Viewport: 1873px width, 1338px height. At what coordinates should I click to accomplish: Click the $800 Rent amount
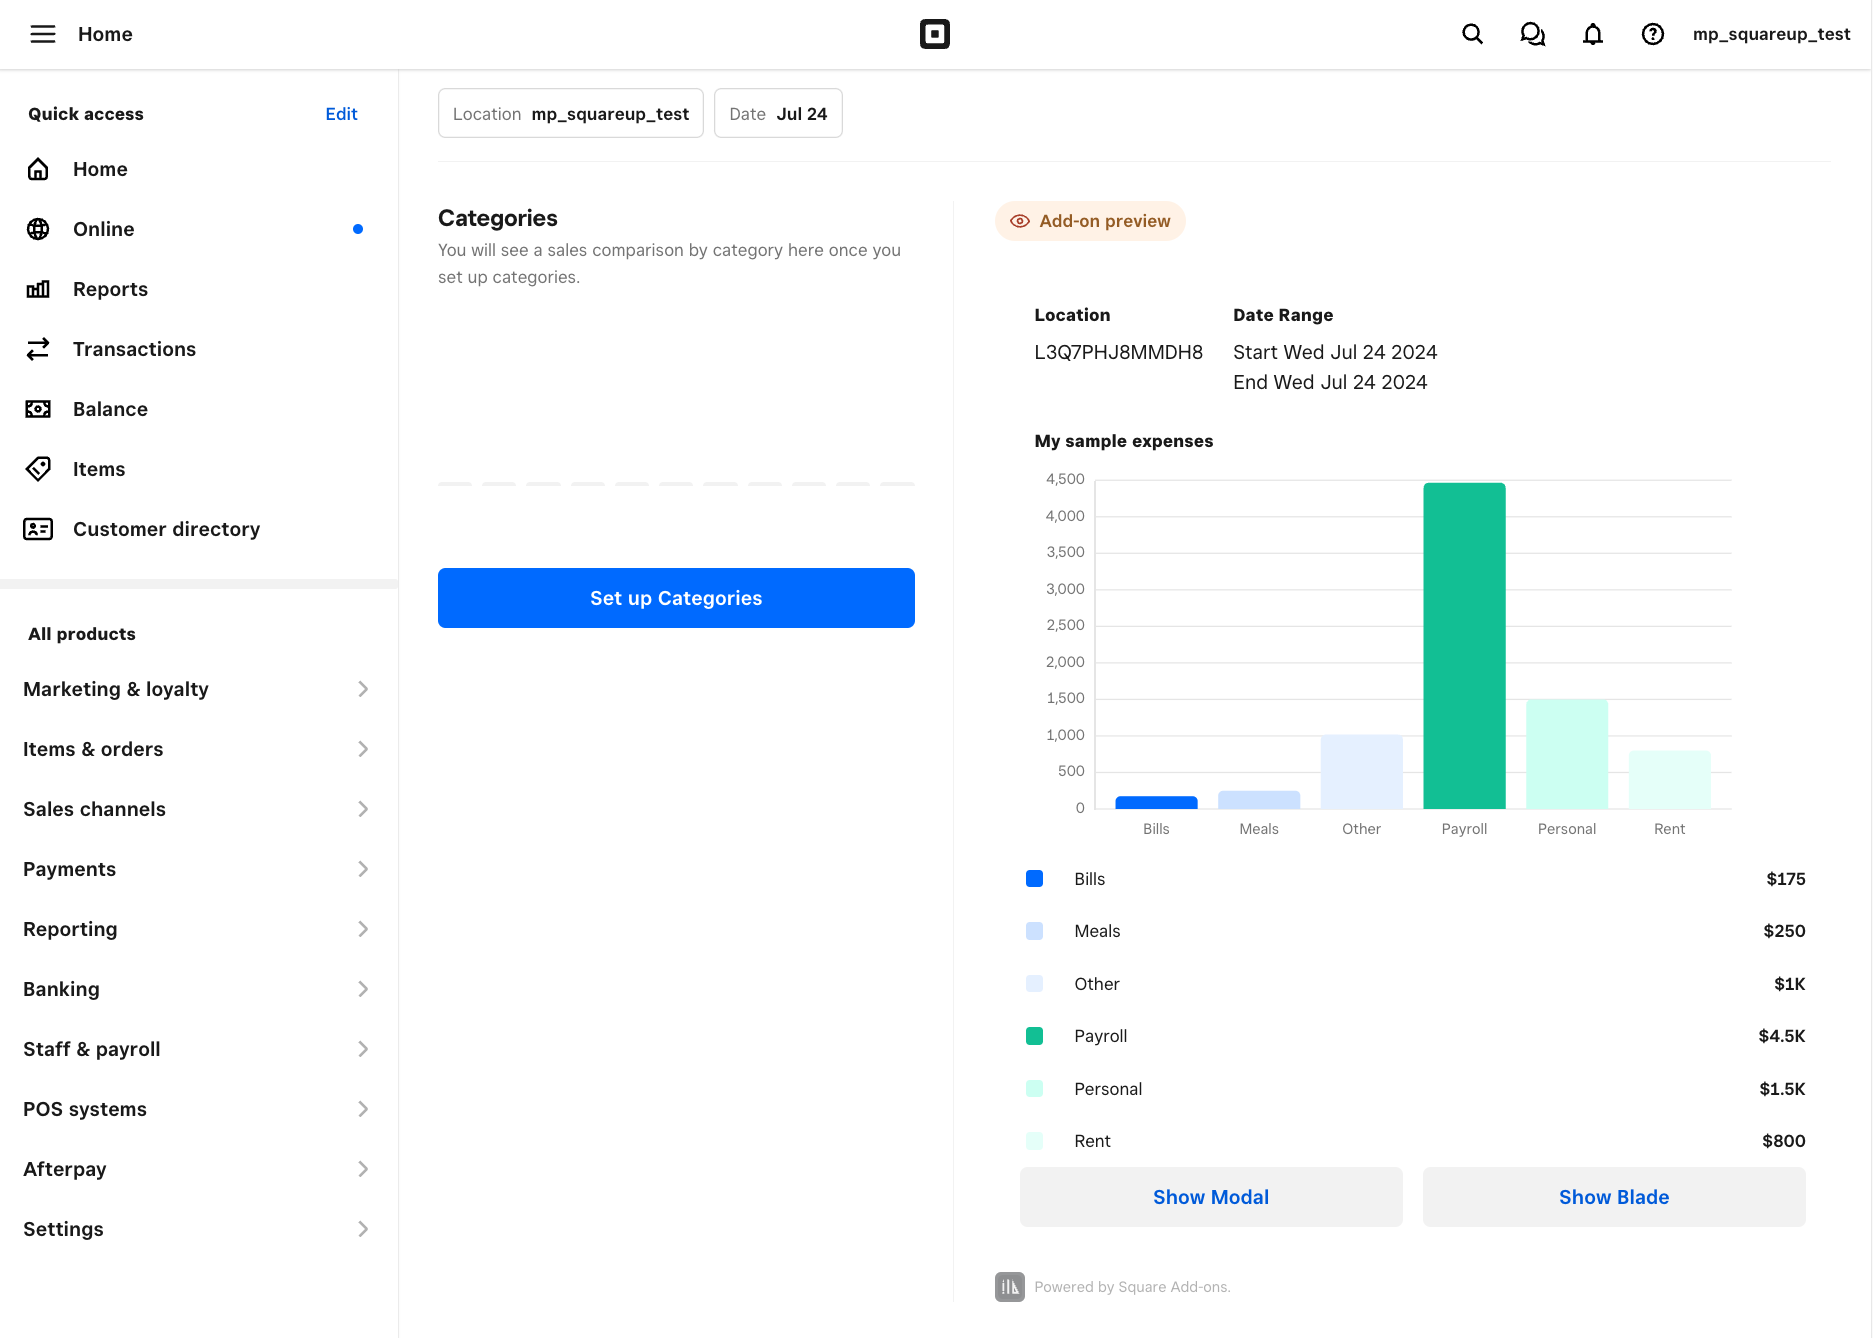[x=1784, y=1141]
